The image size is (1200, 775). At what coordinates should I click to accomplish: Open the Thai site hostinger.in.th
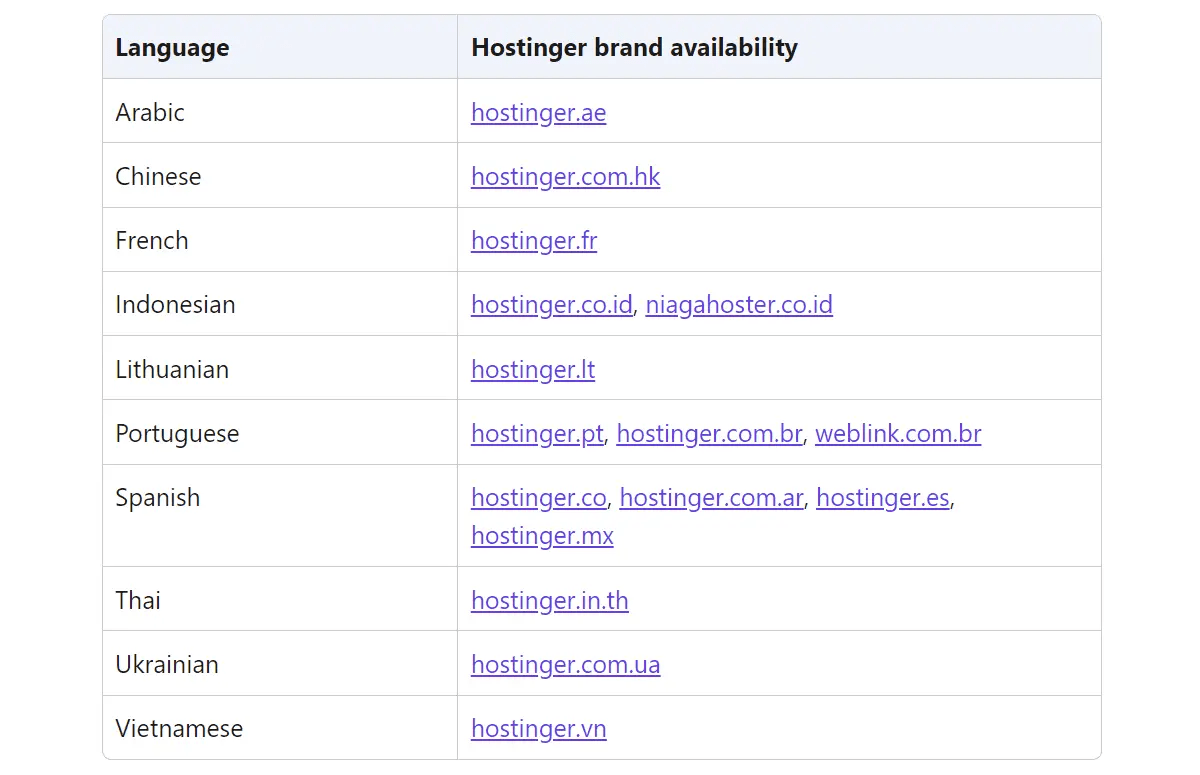[x=549, y=601]
